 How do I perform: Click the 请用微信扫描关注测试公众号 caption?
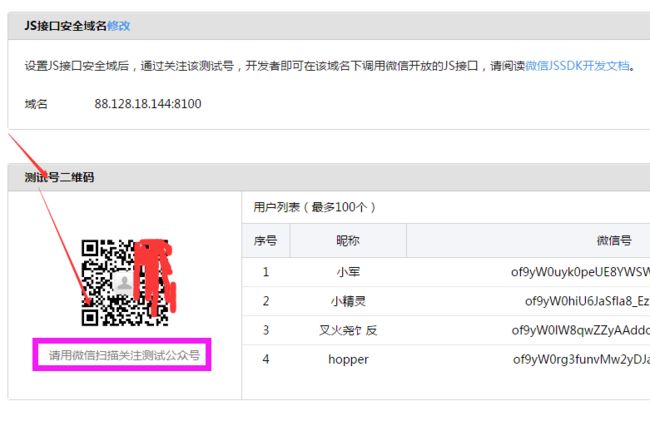pyautogui.click(x=124, y=355)
